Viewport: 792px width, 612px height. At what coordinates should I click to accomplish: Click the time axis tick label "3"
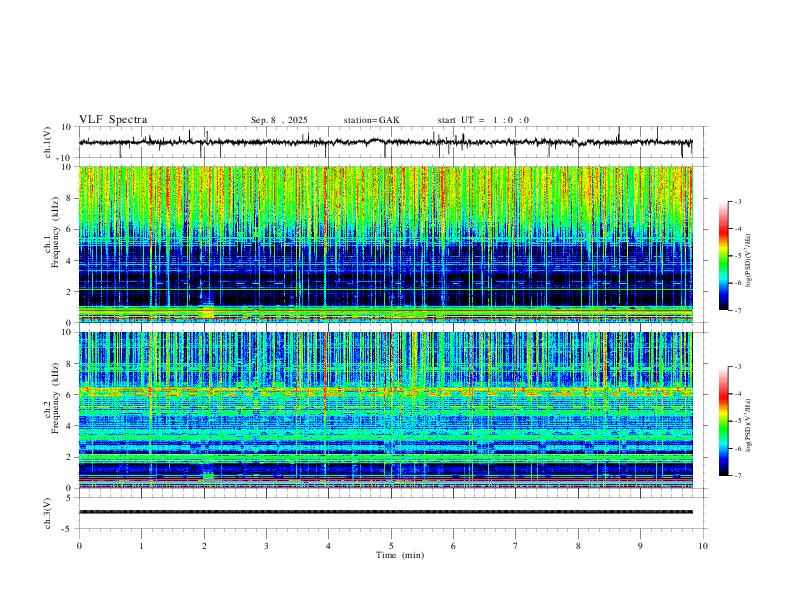[266, 546]
